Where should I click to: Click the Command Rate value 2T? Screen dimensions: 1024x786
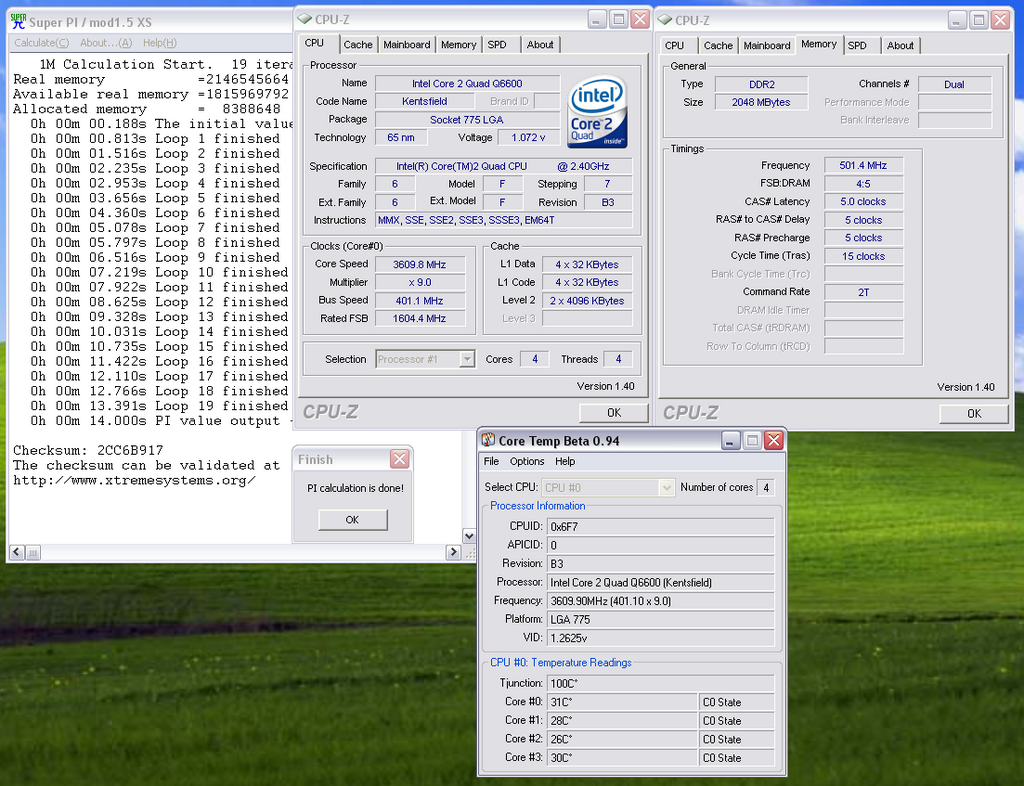click(863, 292)
